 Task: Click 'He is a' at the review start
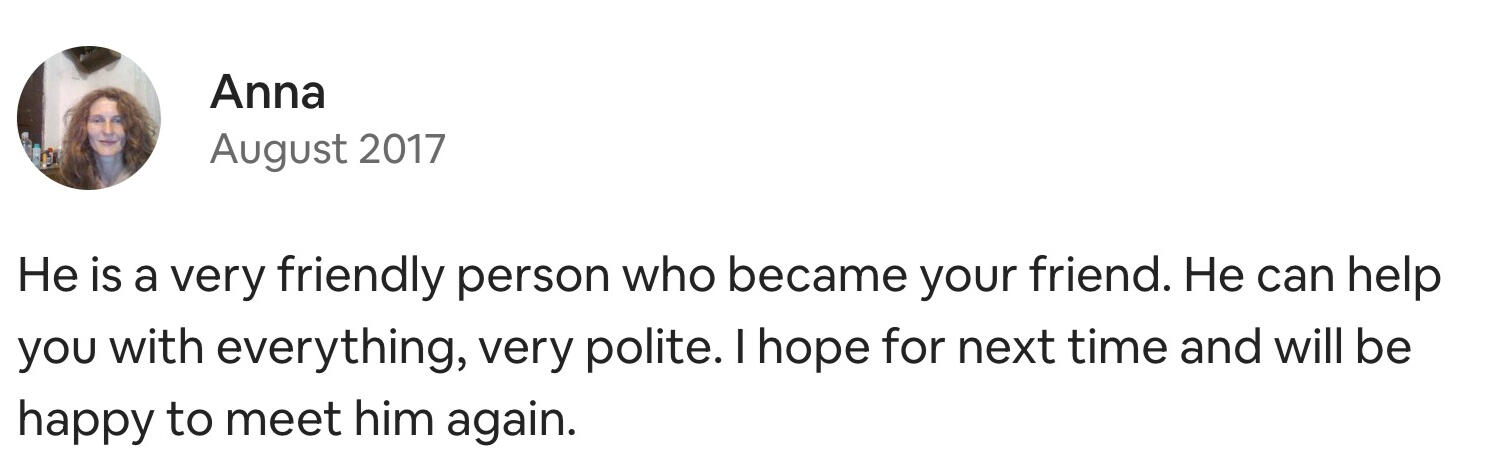pyautogui.click(x=87, y=277)
